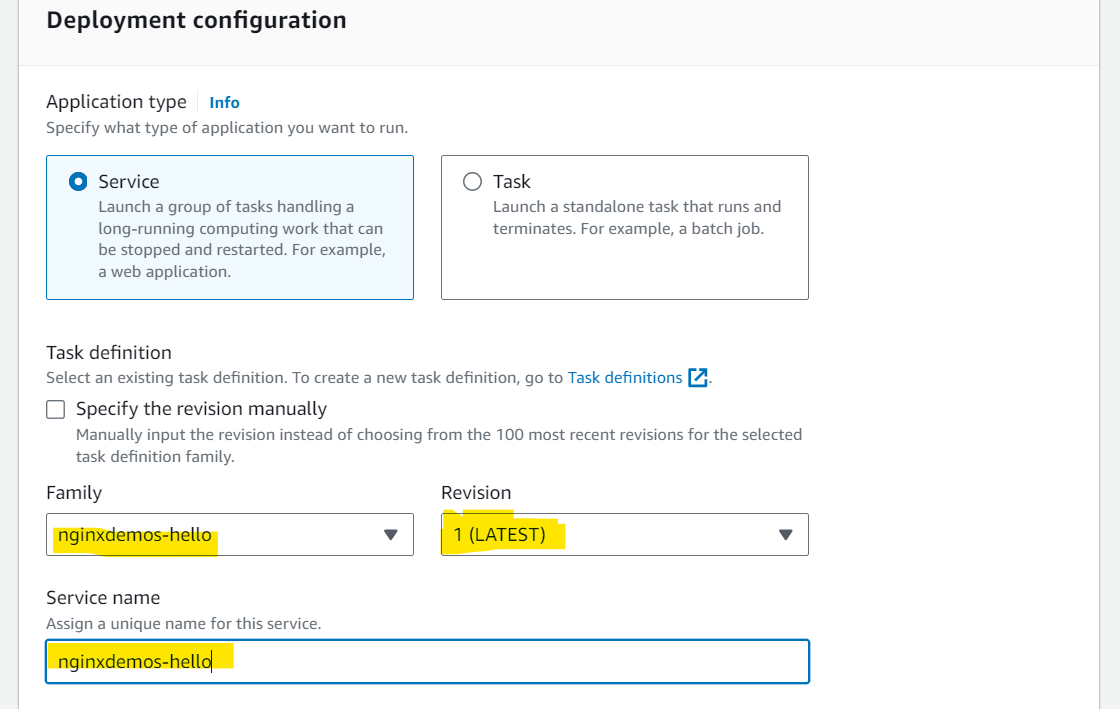Click the Info link beside Application type
The width and height of the screenshot is (1120, 709).
click(224, 103)
